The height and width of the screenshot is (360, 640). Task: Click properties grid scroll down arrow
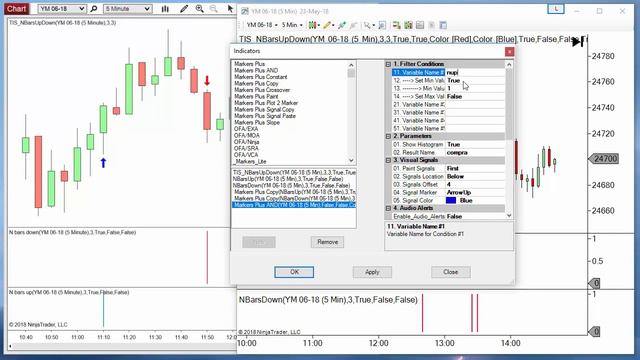click(509, 216)
